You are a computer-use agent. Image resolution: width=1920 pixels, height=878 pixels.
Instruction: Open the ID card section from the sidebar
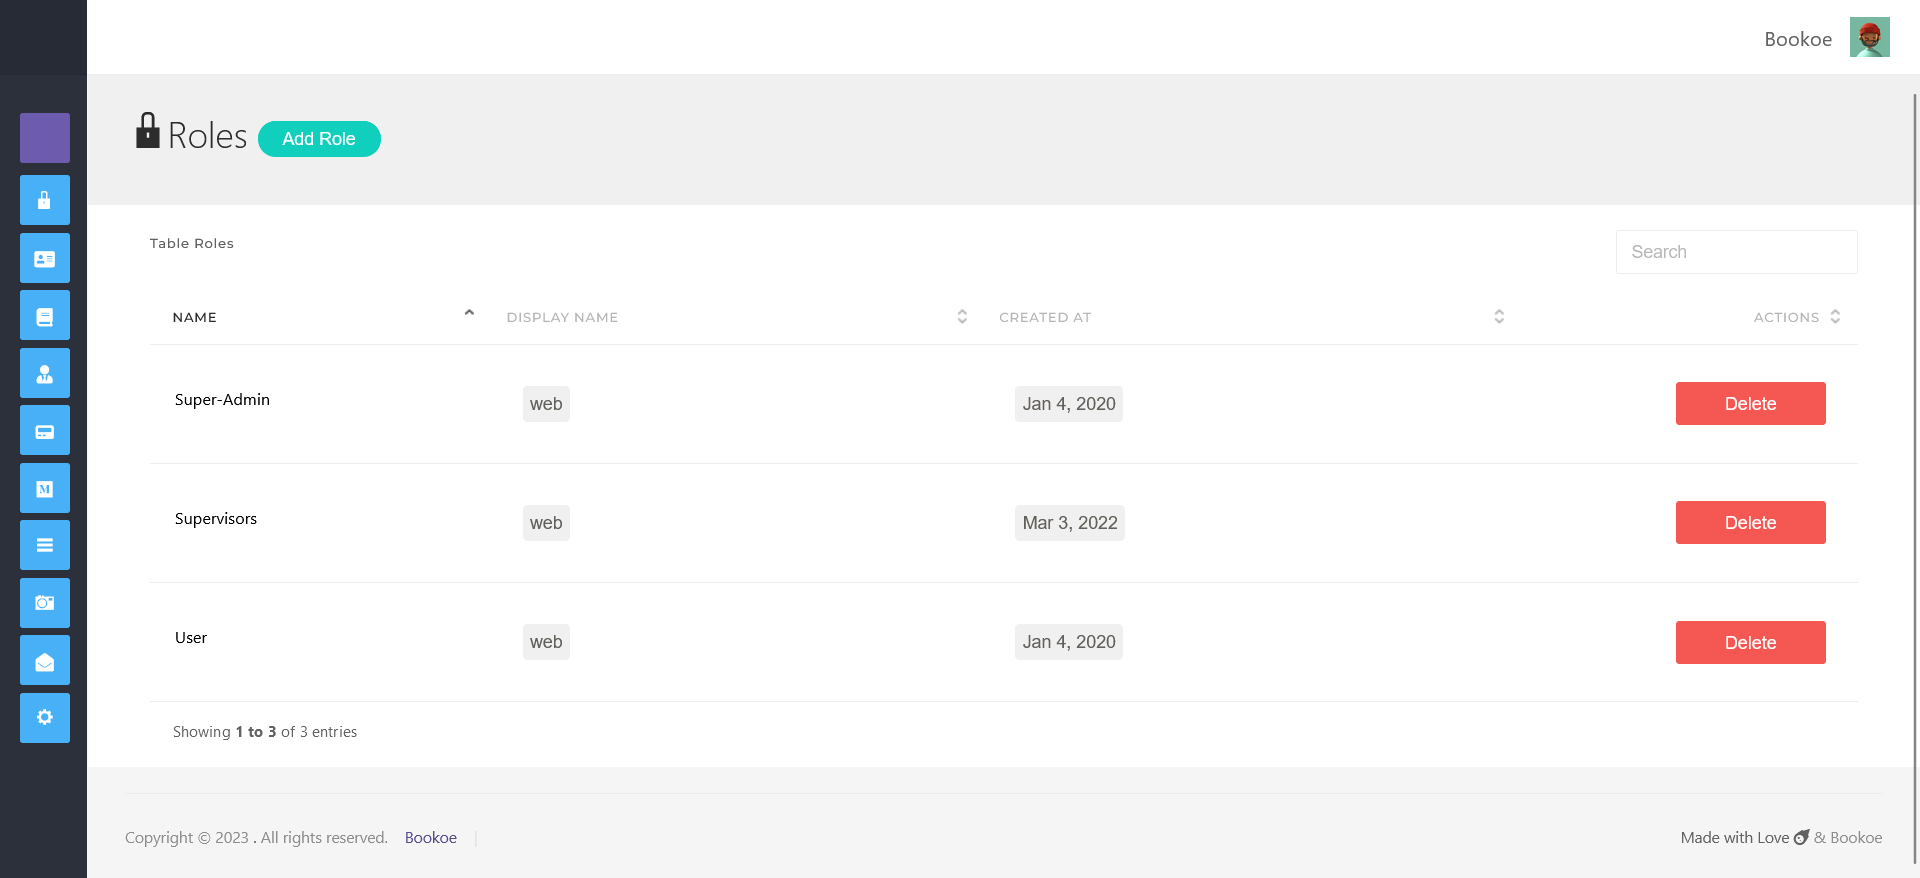tap(44, 258)
